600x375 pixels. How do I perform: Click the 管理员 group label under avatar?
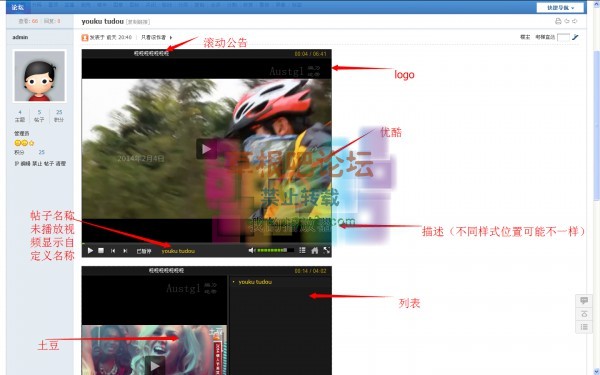(21, 134)
